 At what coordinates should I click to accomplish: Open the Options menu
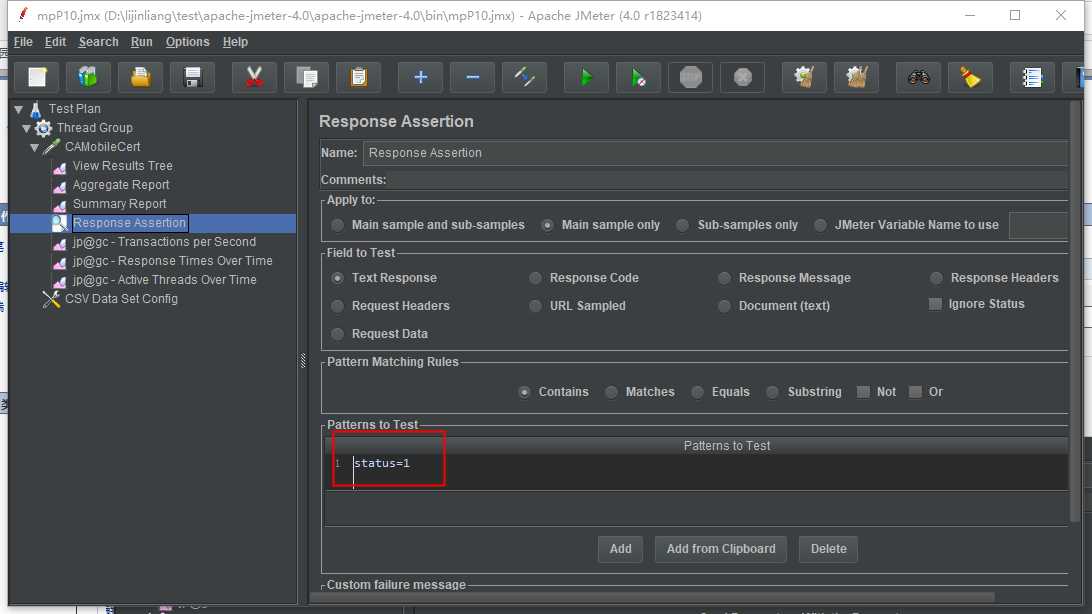click(187, 42)
